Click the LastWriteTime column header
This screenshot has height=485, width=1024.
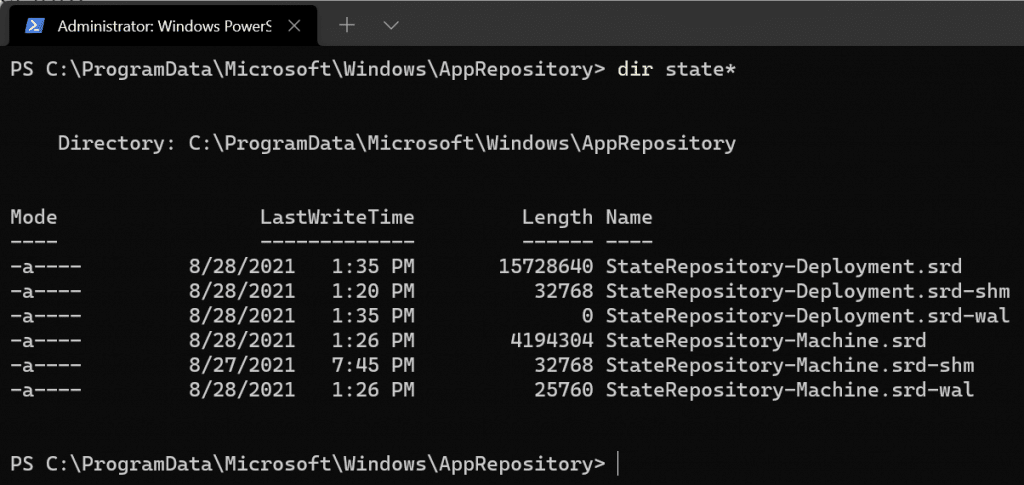(337, 217)
